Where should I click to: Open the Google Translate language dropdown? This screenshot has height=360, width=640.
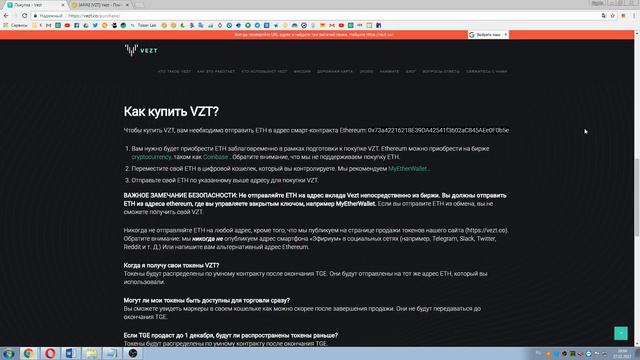[488, 35]
